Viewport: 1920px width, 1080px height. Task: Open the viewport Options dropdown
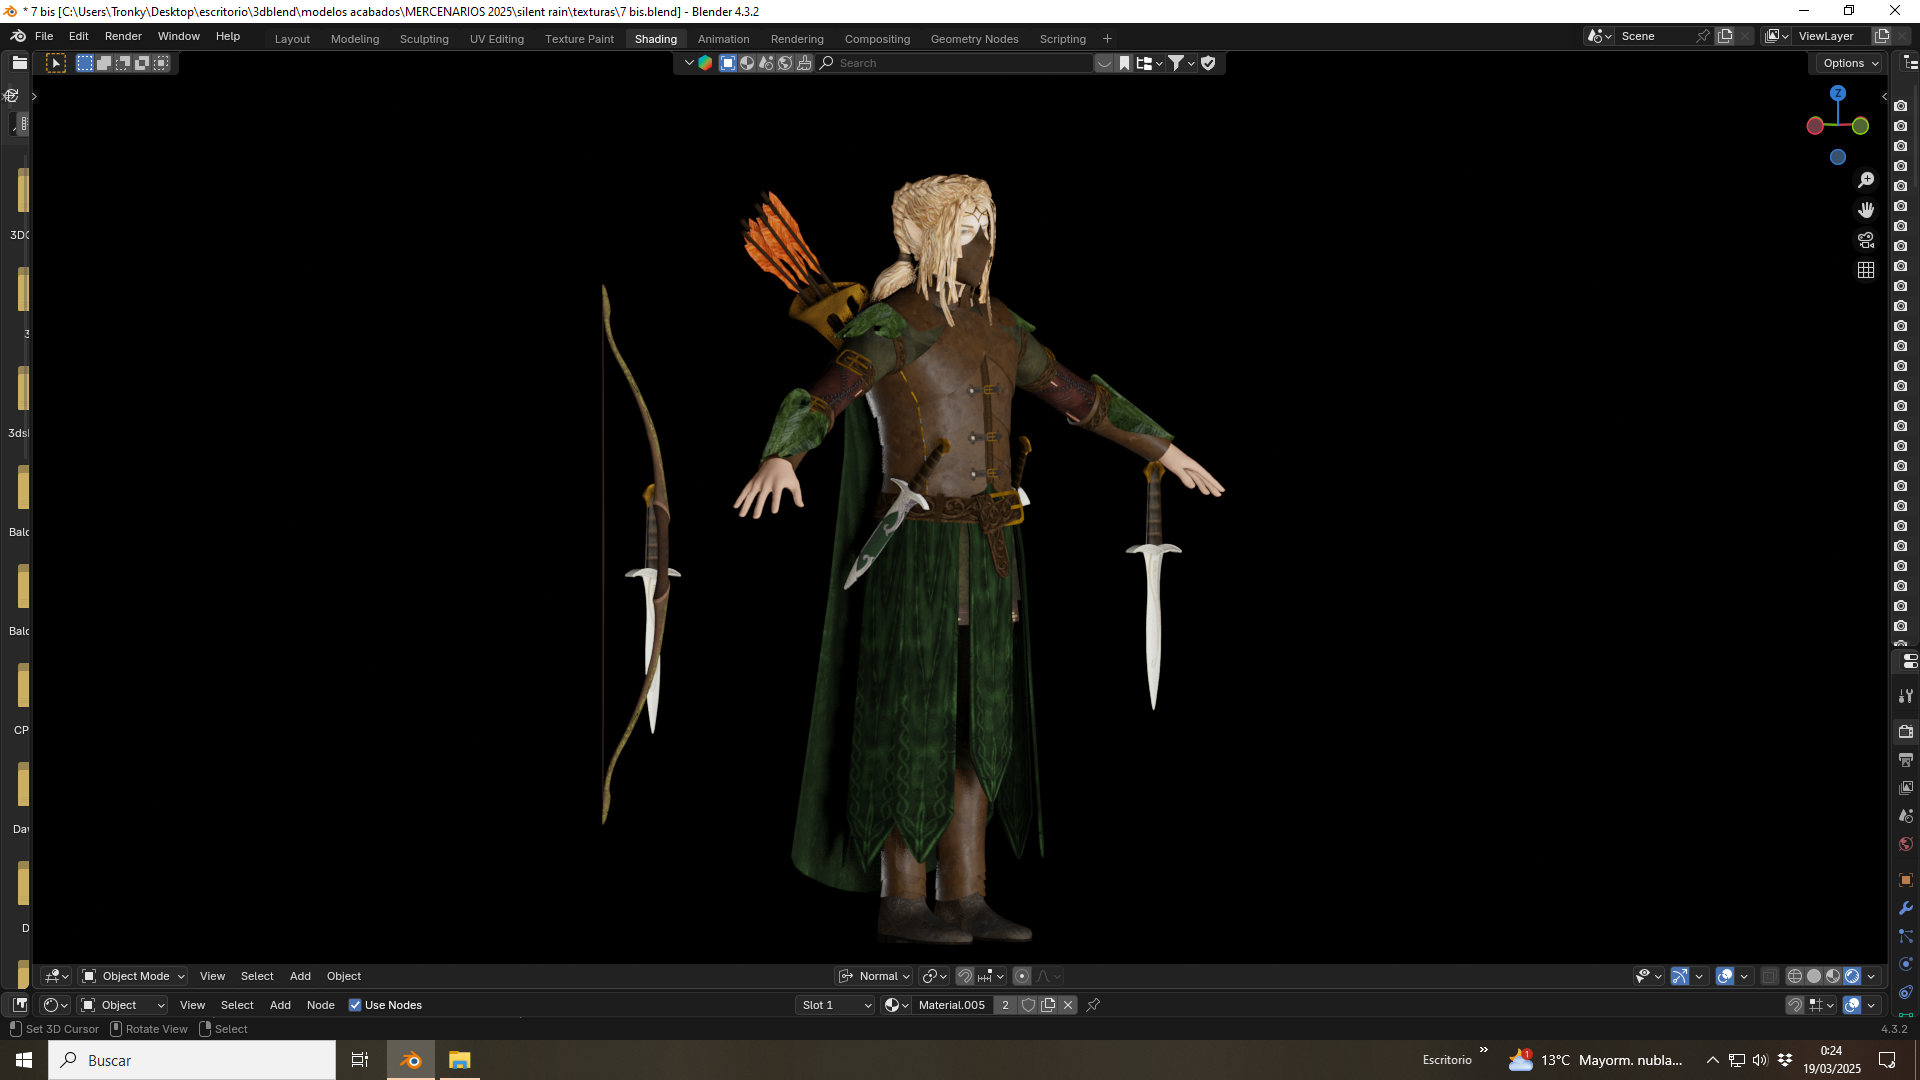coord(1849,63)
